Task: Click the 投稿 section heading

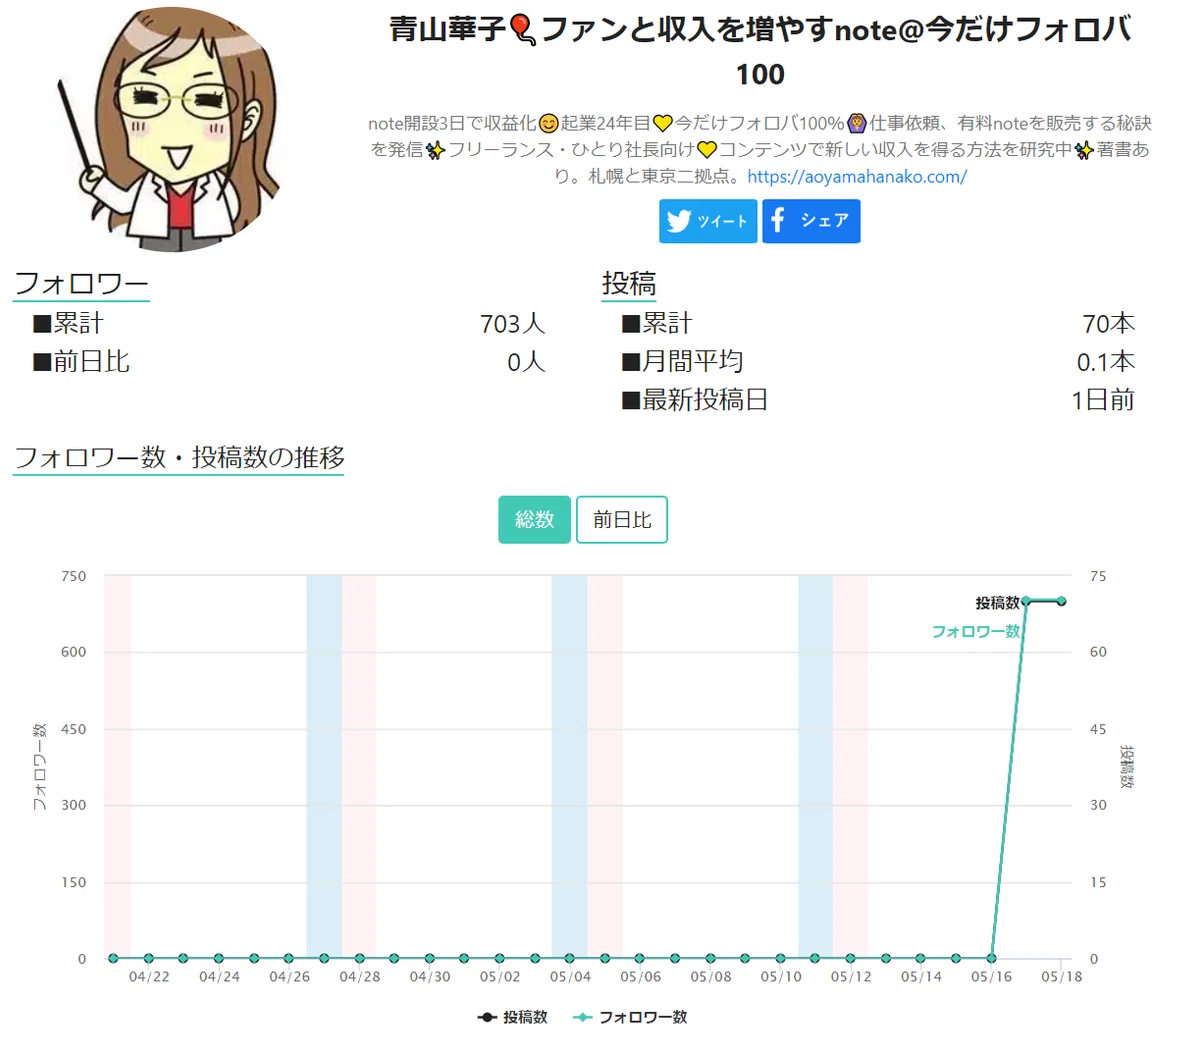Action: 629,283
